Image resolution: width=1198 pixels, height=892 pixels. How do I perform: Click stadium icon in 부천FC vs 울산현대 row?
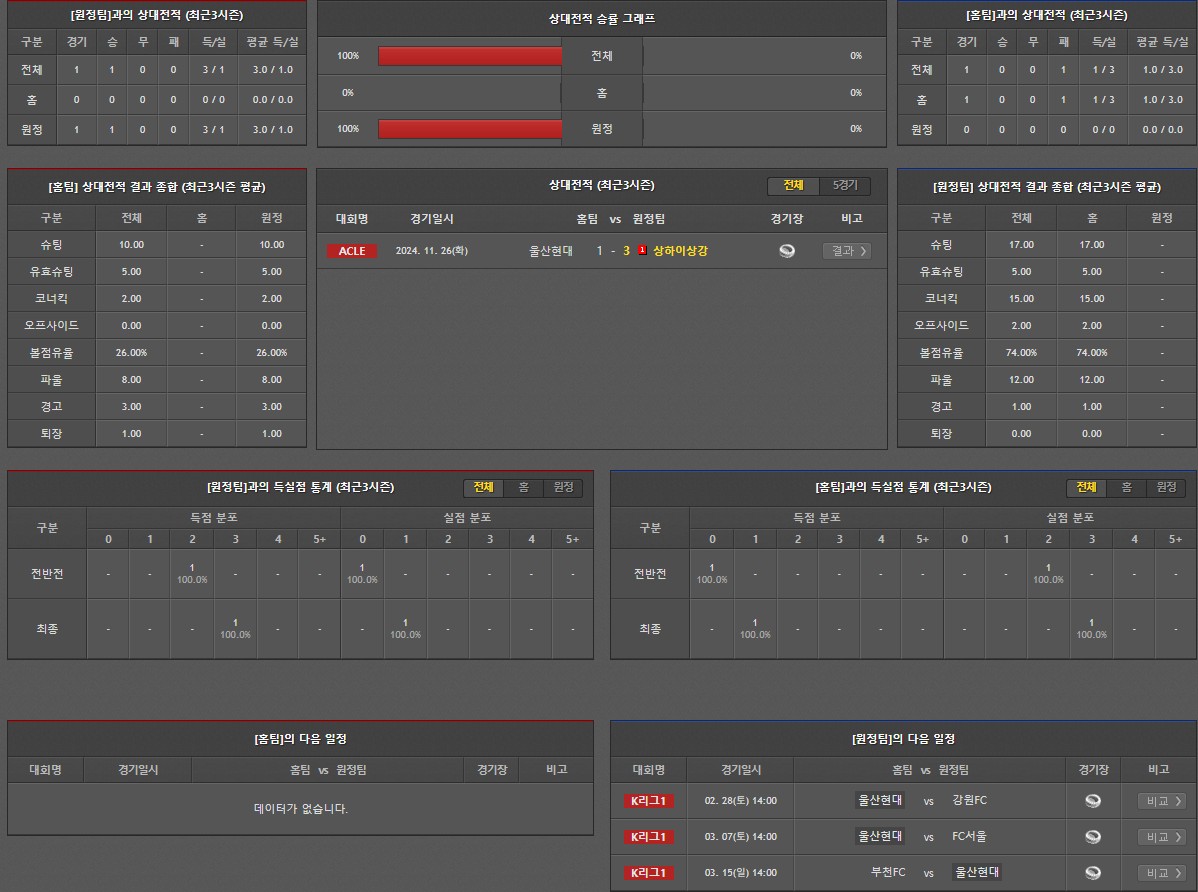pos(1093,873)
